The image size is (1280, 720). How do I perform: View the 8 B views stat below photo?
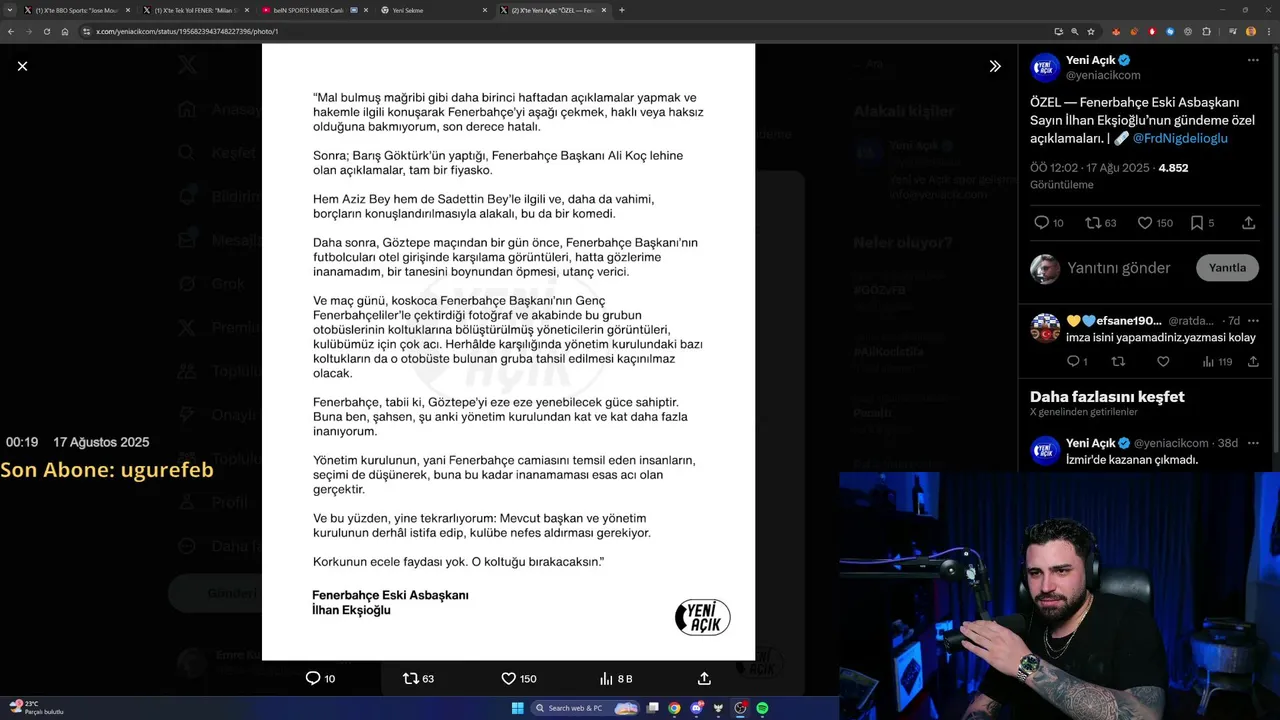coord(616,678)
